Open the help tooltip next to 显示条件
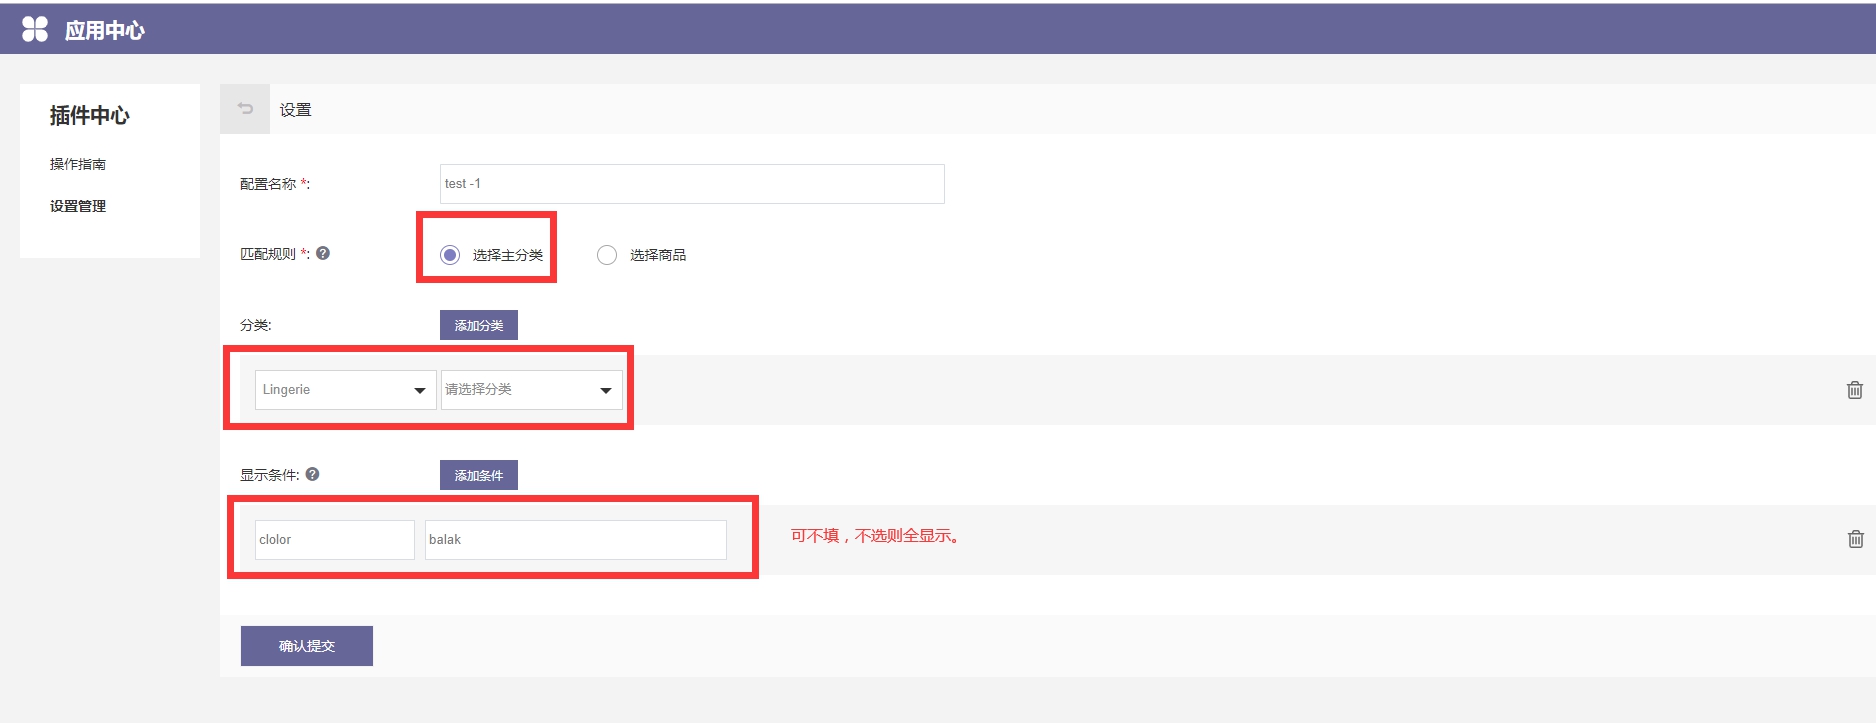 click(313, 475)
